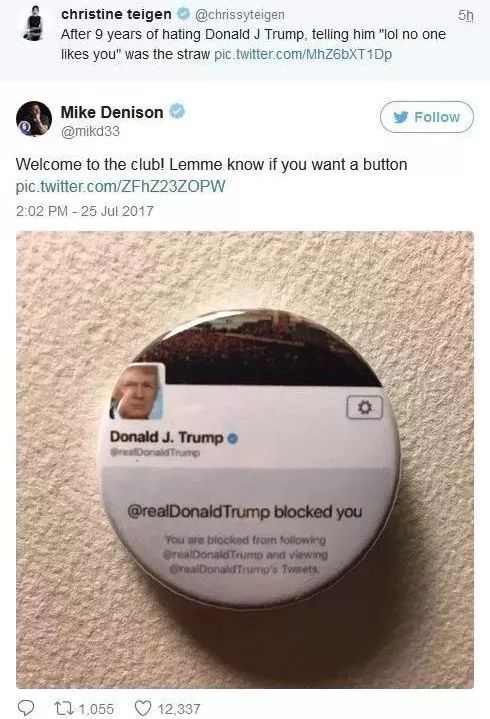Open the Mike Denison display name
This screenshot has height=719, width=490.
(112, 112)
